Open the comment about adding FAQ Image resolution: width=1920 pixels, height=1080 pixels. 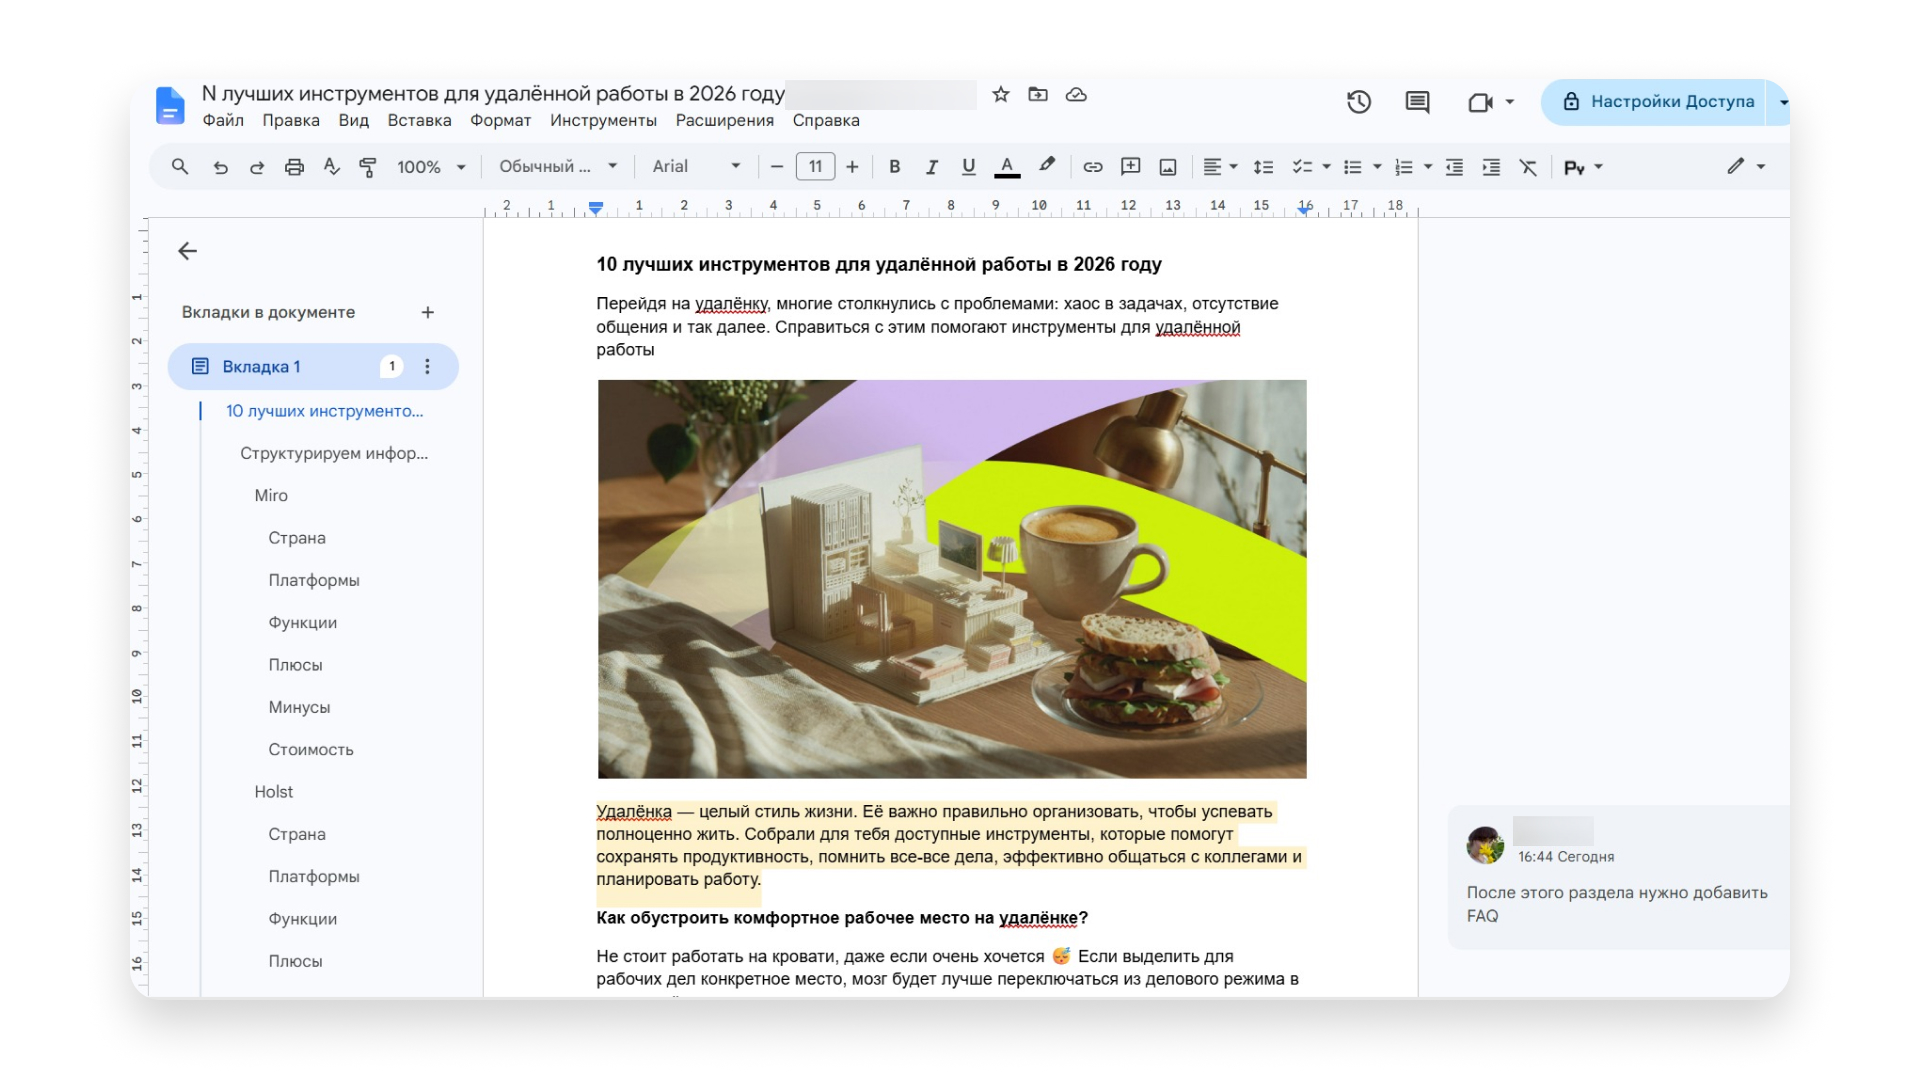[x=1618, y=877]
